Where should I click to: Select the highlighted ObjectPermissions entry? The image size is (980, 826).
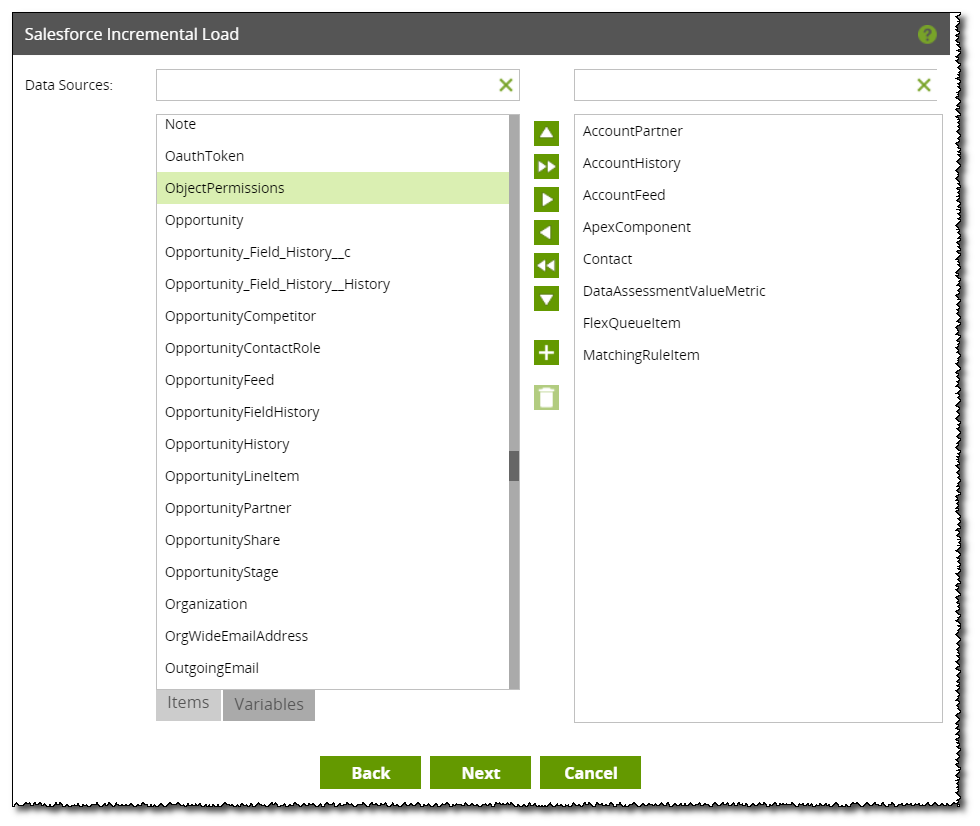point(332,188)
